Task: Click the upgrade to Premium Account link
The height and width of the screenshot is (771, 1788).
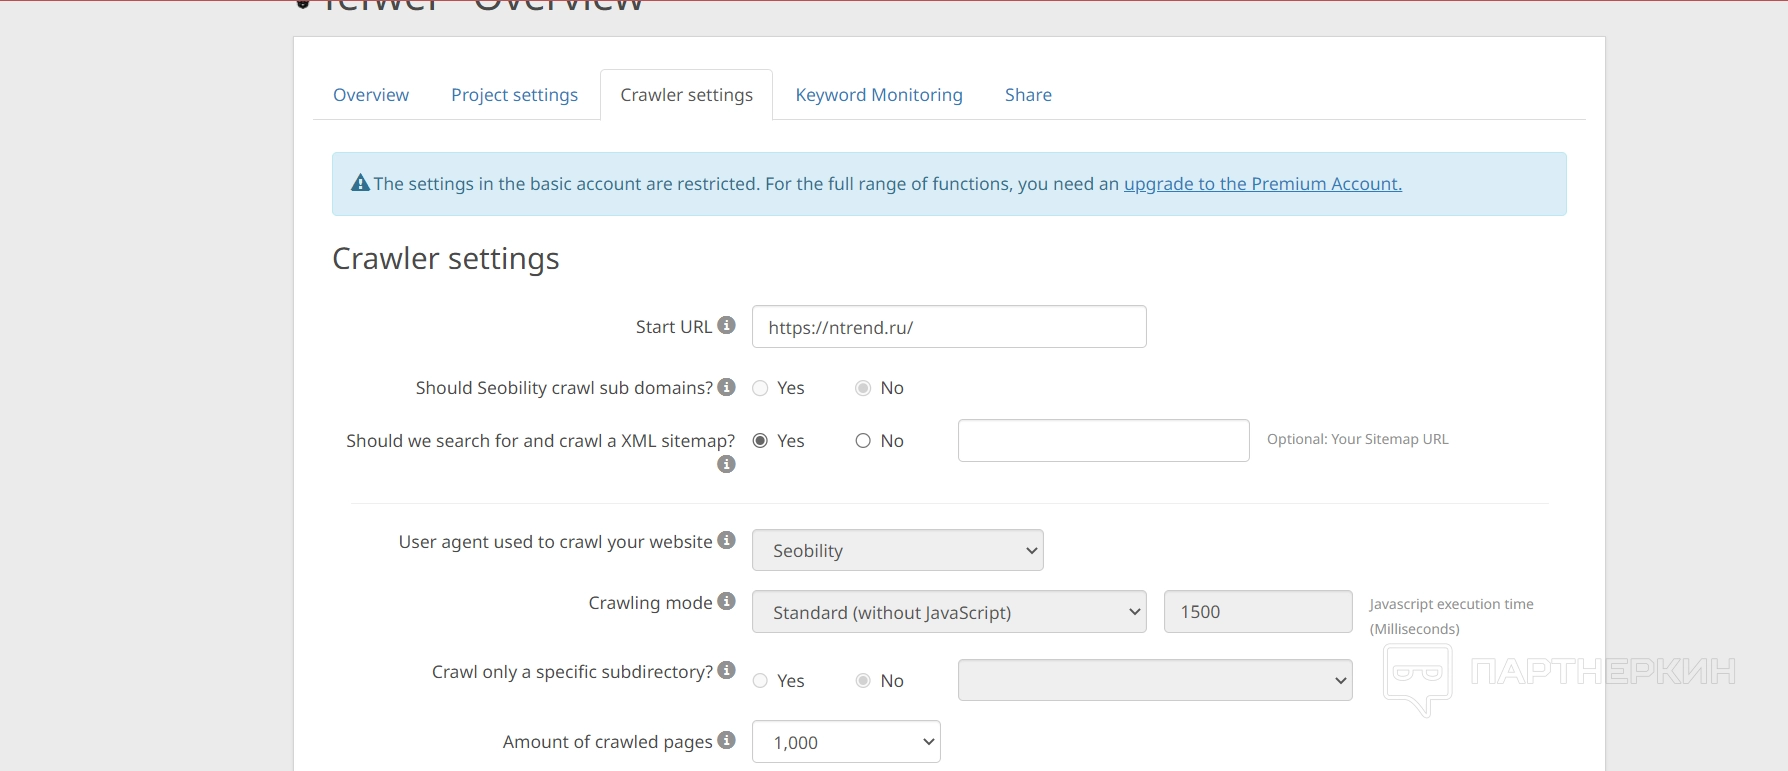Action: [1262, 184]
